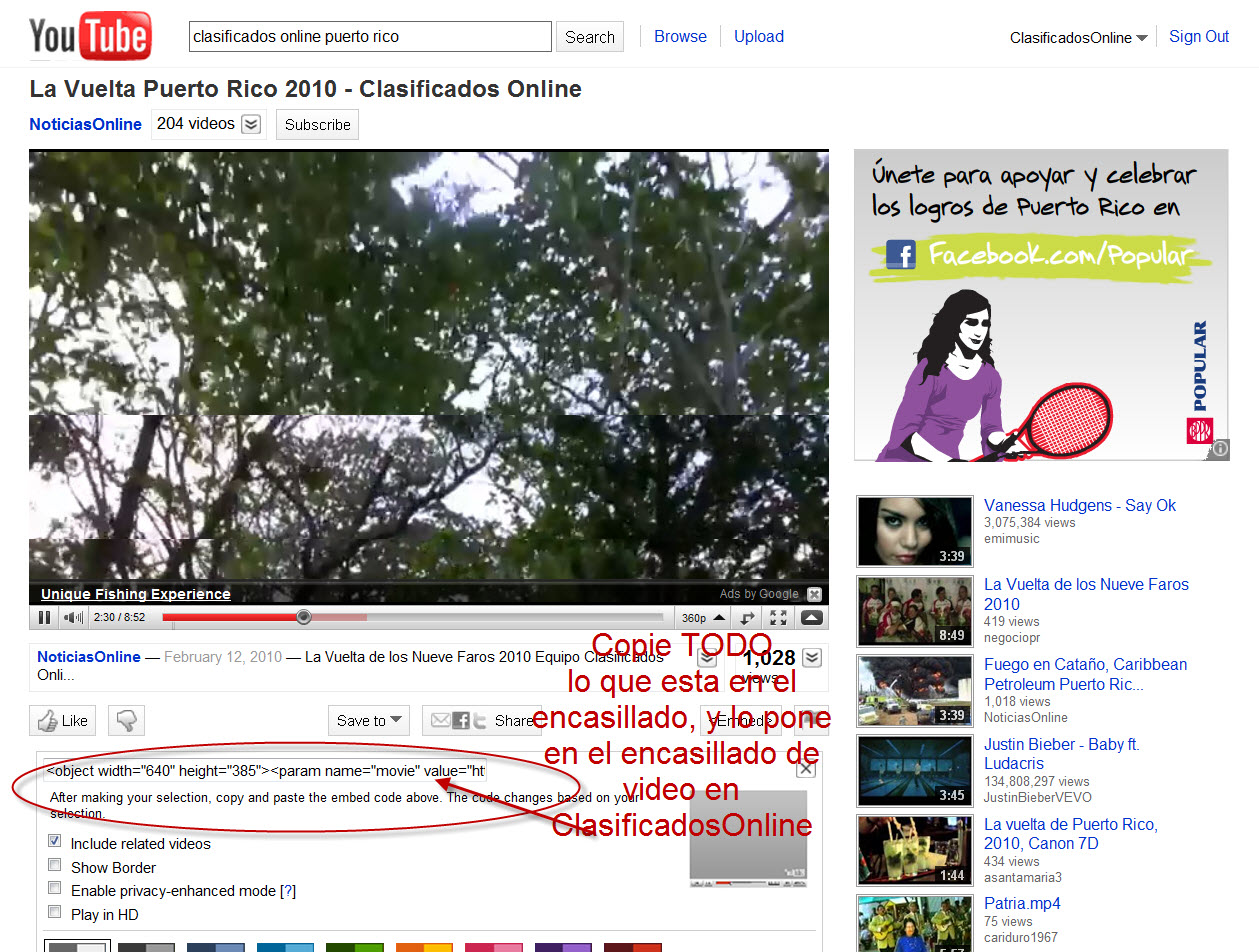Click the search box with clasificados query
1259x952 pixels.
[370, 37]
